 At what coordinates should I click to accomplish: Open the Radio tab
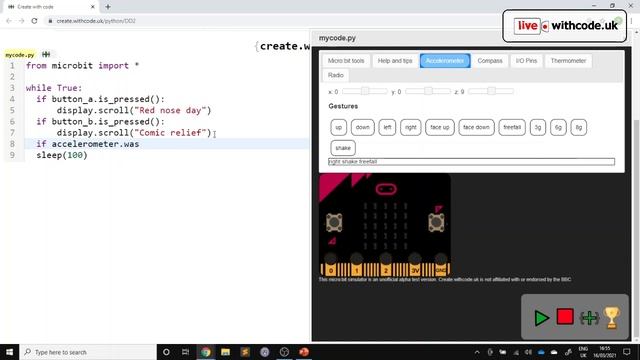pyautogui.click(x=336, y=75)
